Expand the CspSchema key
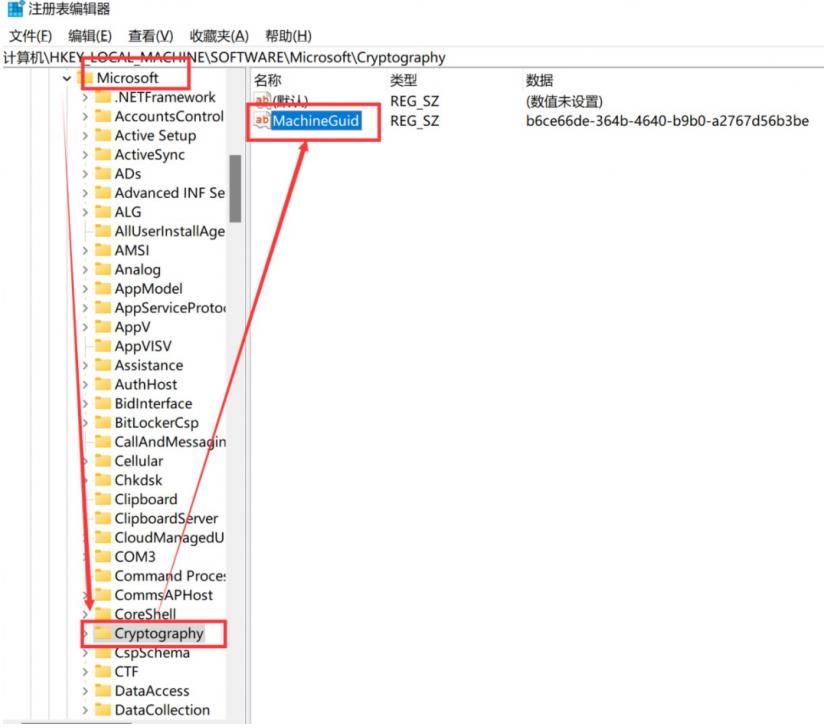 [x=85, y=653]
